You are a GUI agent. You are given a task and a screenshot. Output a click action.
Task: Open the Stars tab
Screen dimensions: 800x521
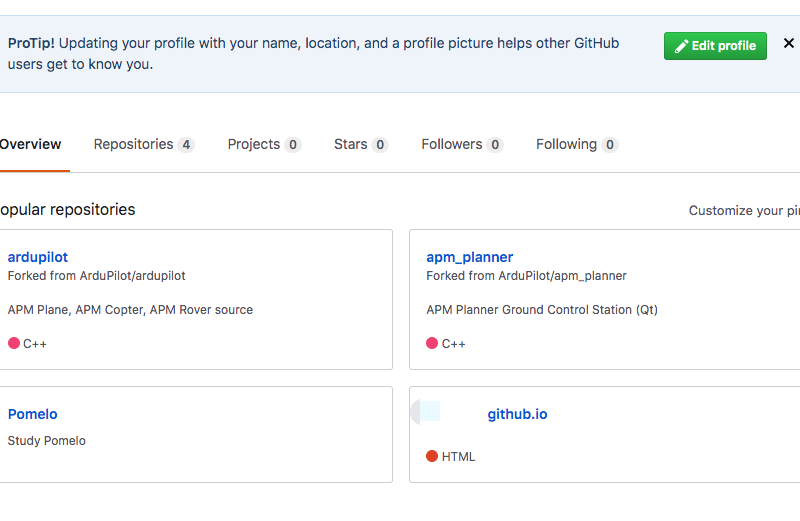pos(350,144)
